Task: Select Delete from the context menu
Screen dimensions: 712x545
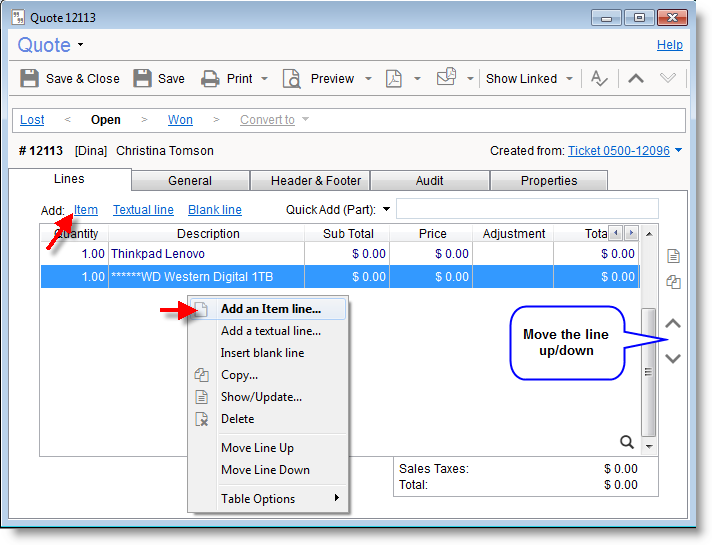Action: coord(238,419)
